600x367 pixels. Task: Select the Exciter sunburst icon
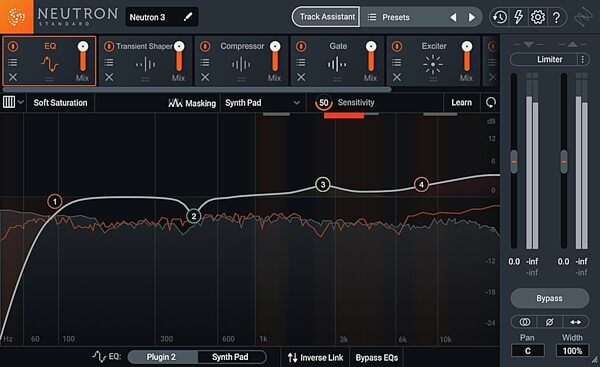pos(433,64)
